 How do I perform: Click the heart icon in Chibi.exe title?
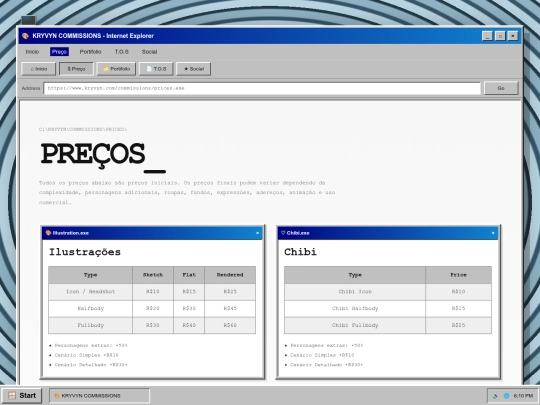click(x=283, y=233)
